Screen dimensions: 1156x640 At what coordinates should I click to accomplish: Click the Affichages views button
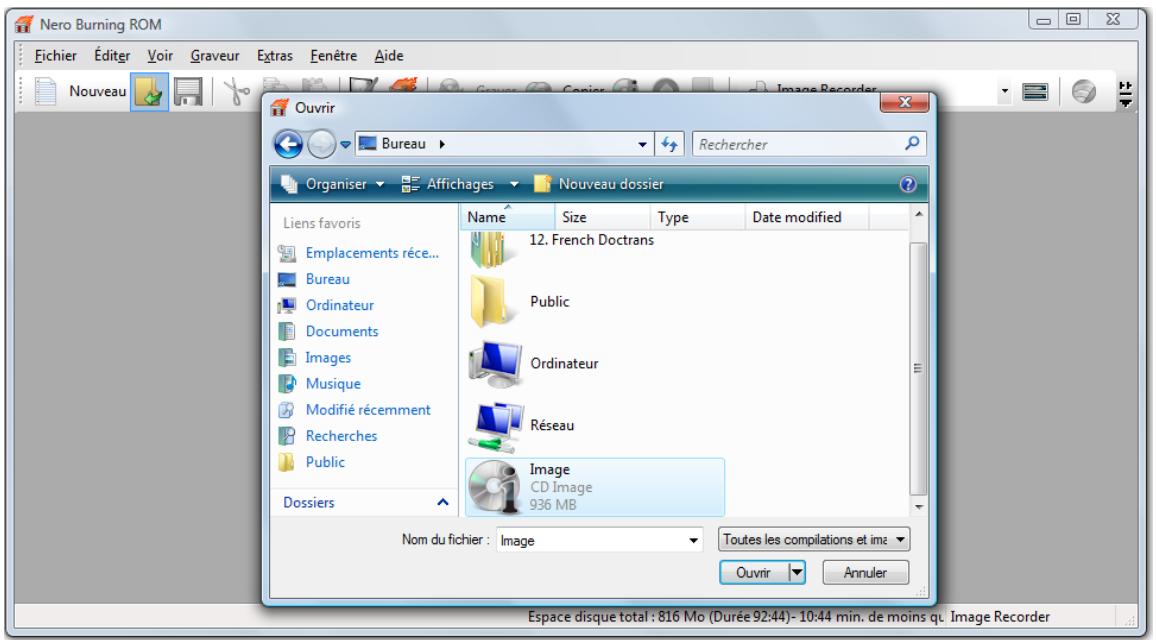tap(448, 184)
